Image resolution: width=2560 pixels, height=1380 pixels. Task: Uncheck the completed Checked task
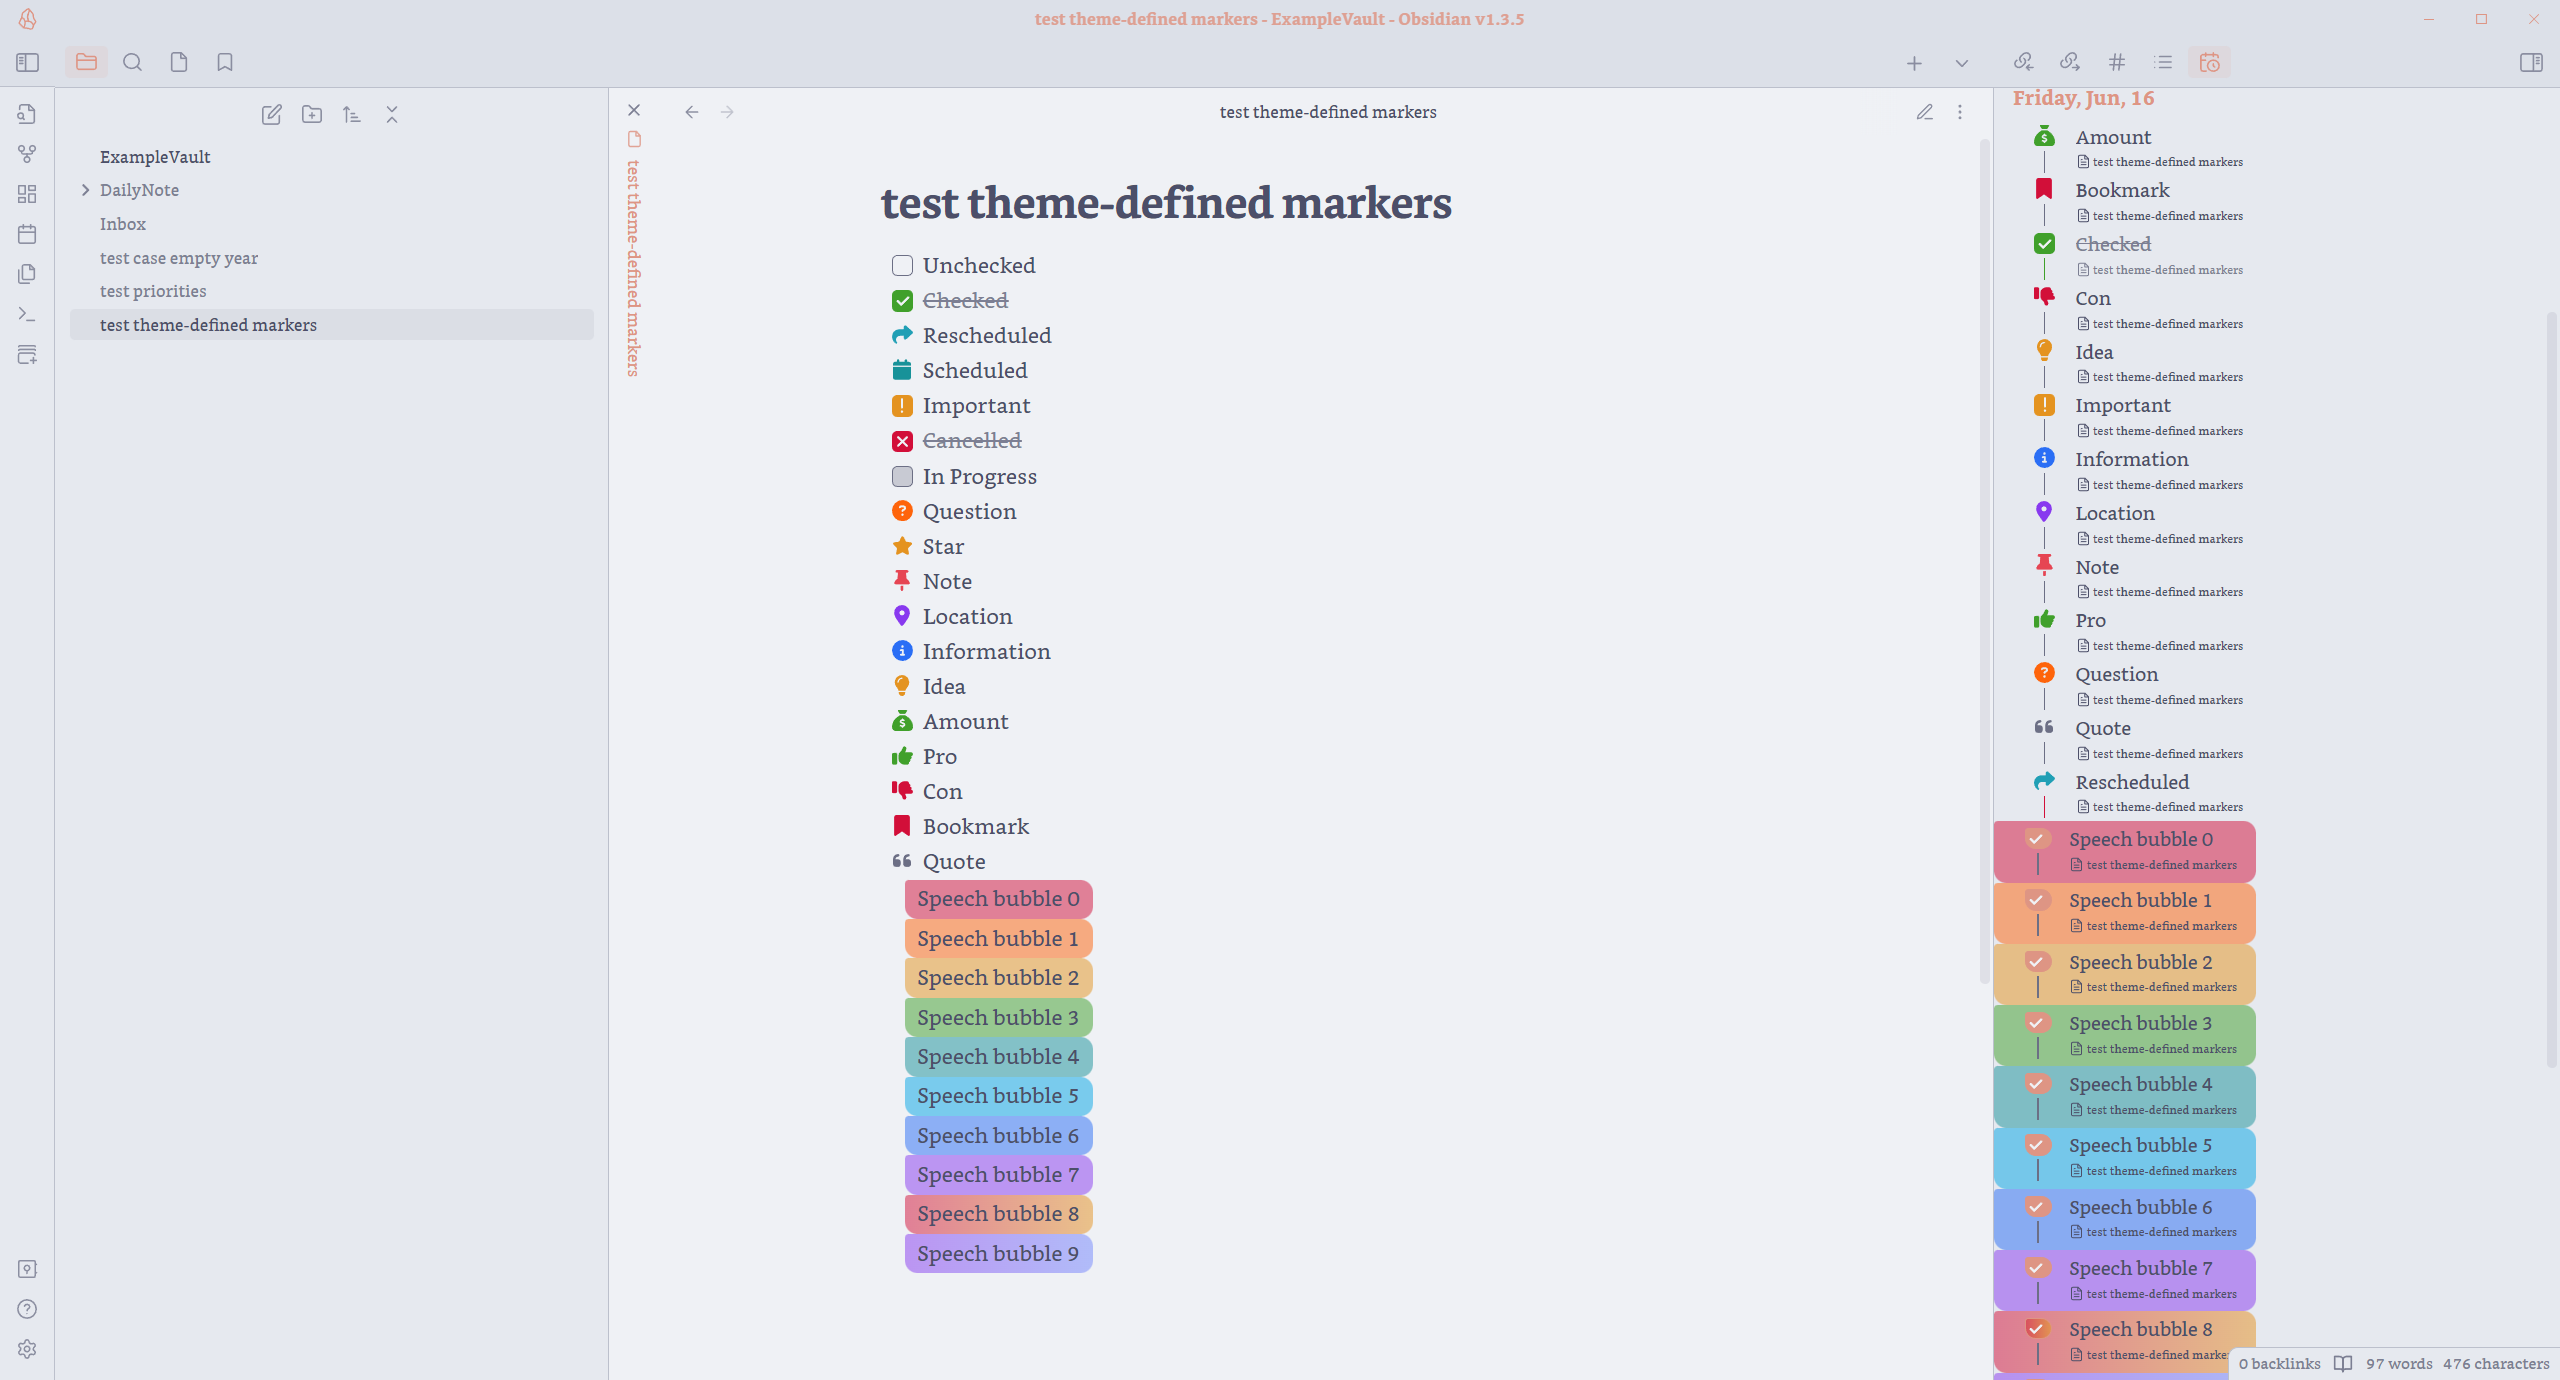[x=902, y=300]
